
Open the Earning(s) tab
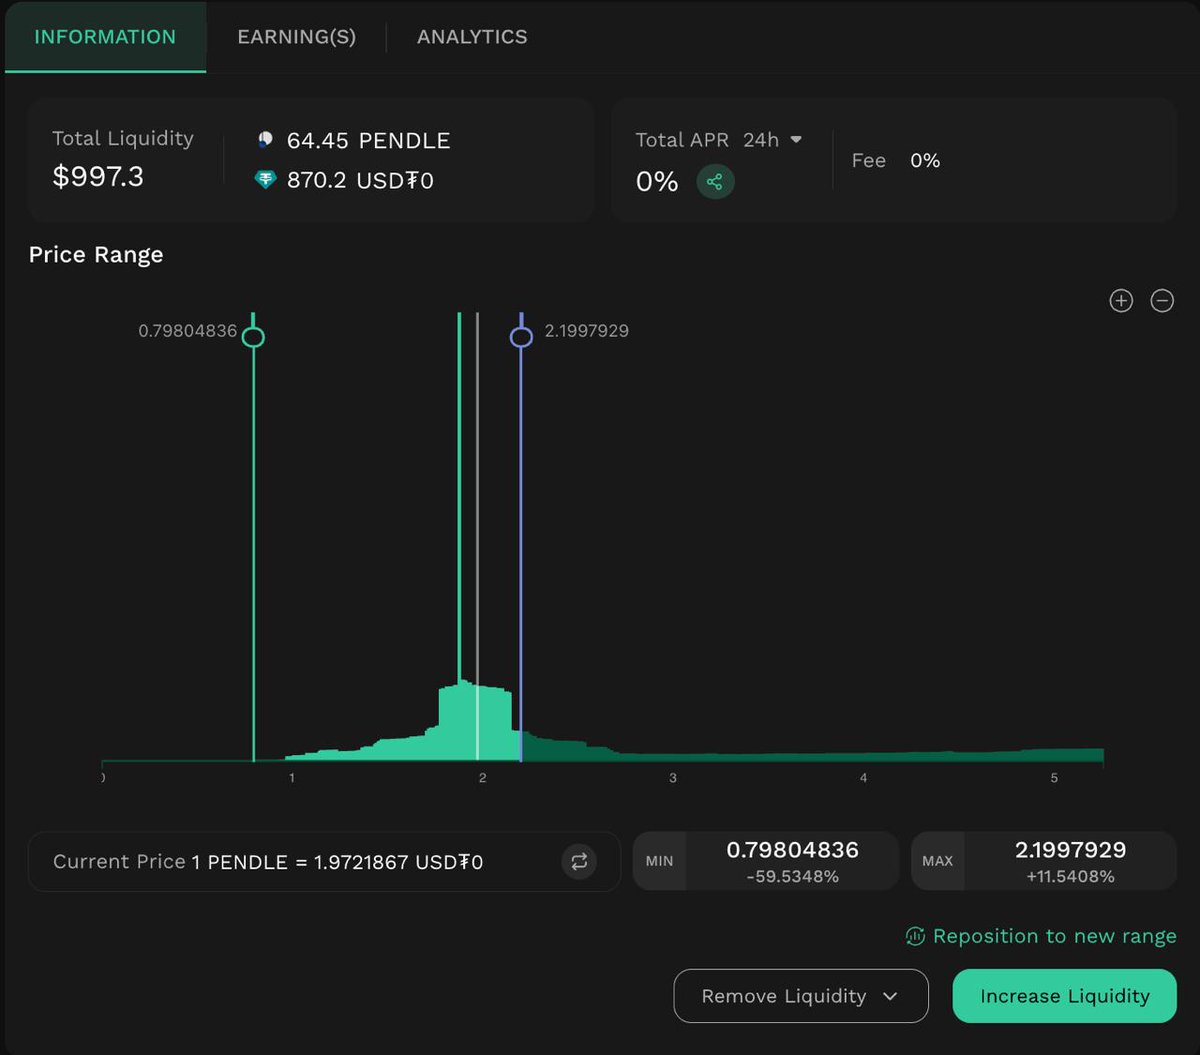(296, 37)
